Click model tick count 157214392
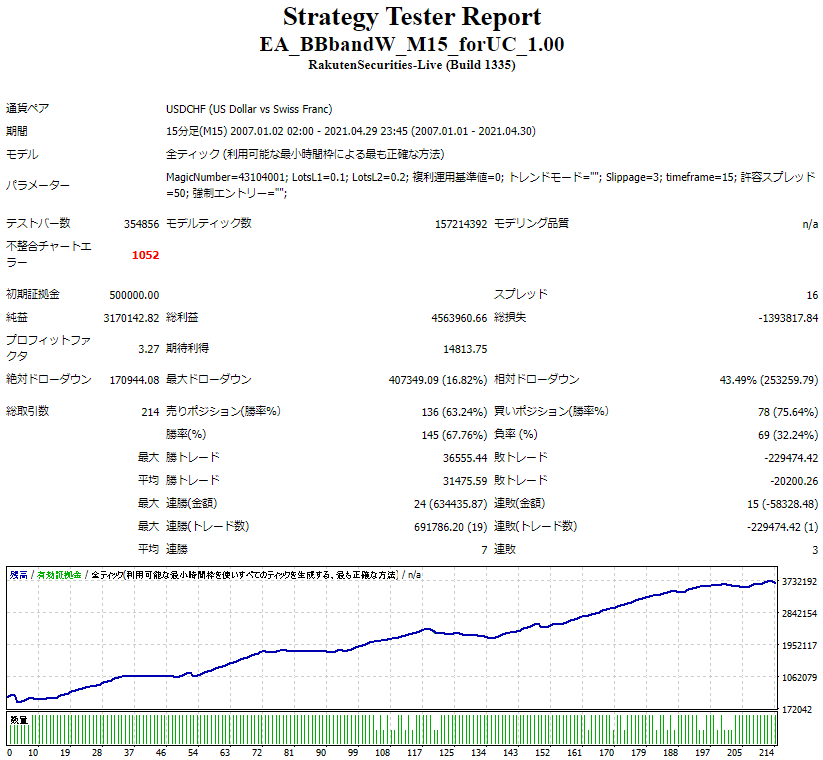Image resolution: width=823 pixels, height=760 pixels. coord(461,224)
